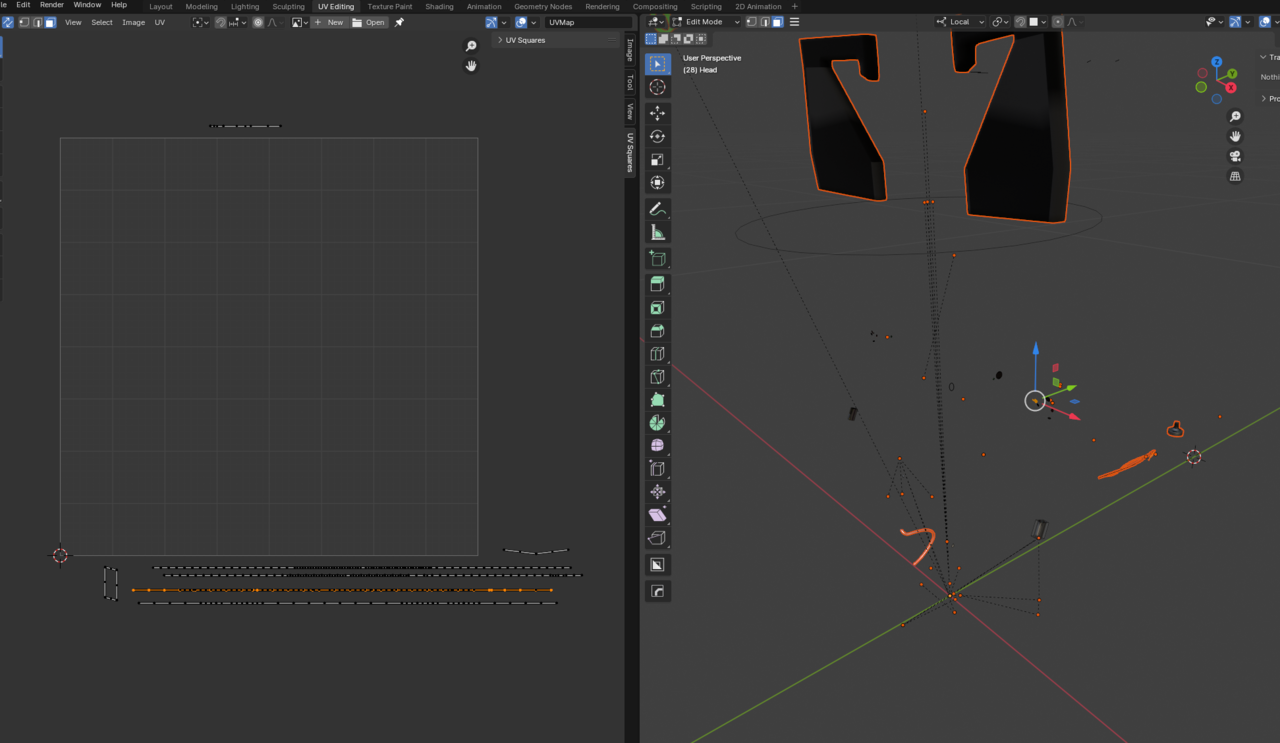The height and width of the screenshot is (743, 1280).
Task: Open the Local transform orientation dropdown
Action: tap(960, 22)
